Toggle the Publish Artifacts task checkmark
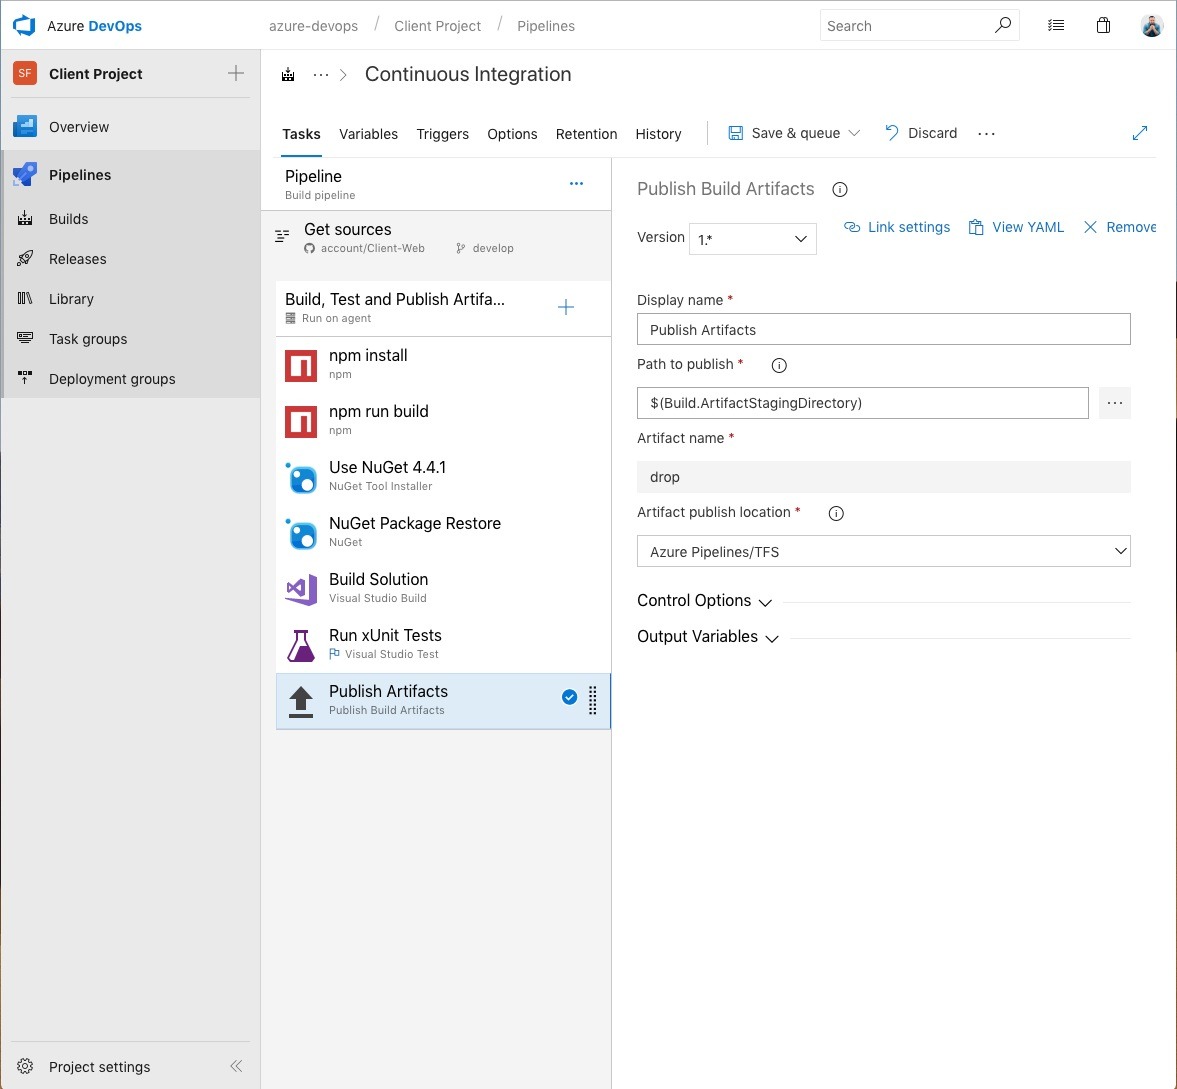1177x1089 pixels. point(569,698)
